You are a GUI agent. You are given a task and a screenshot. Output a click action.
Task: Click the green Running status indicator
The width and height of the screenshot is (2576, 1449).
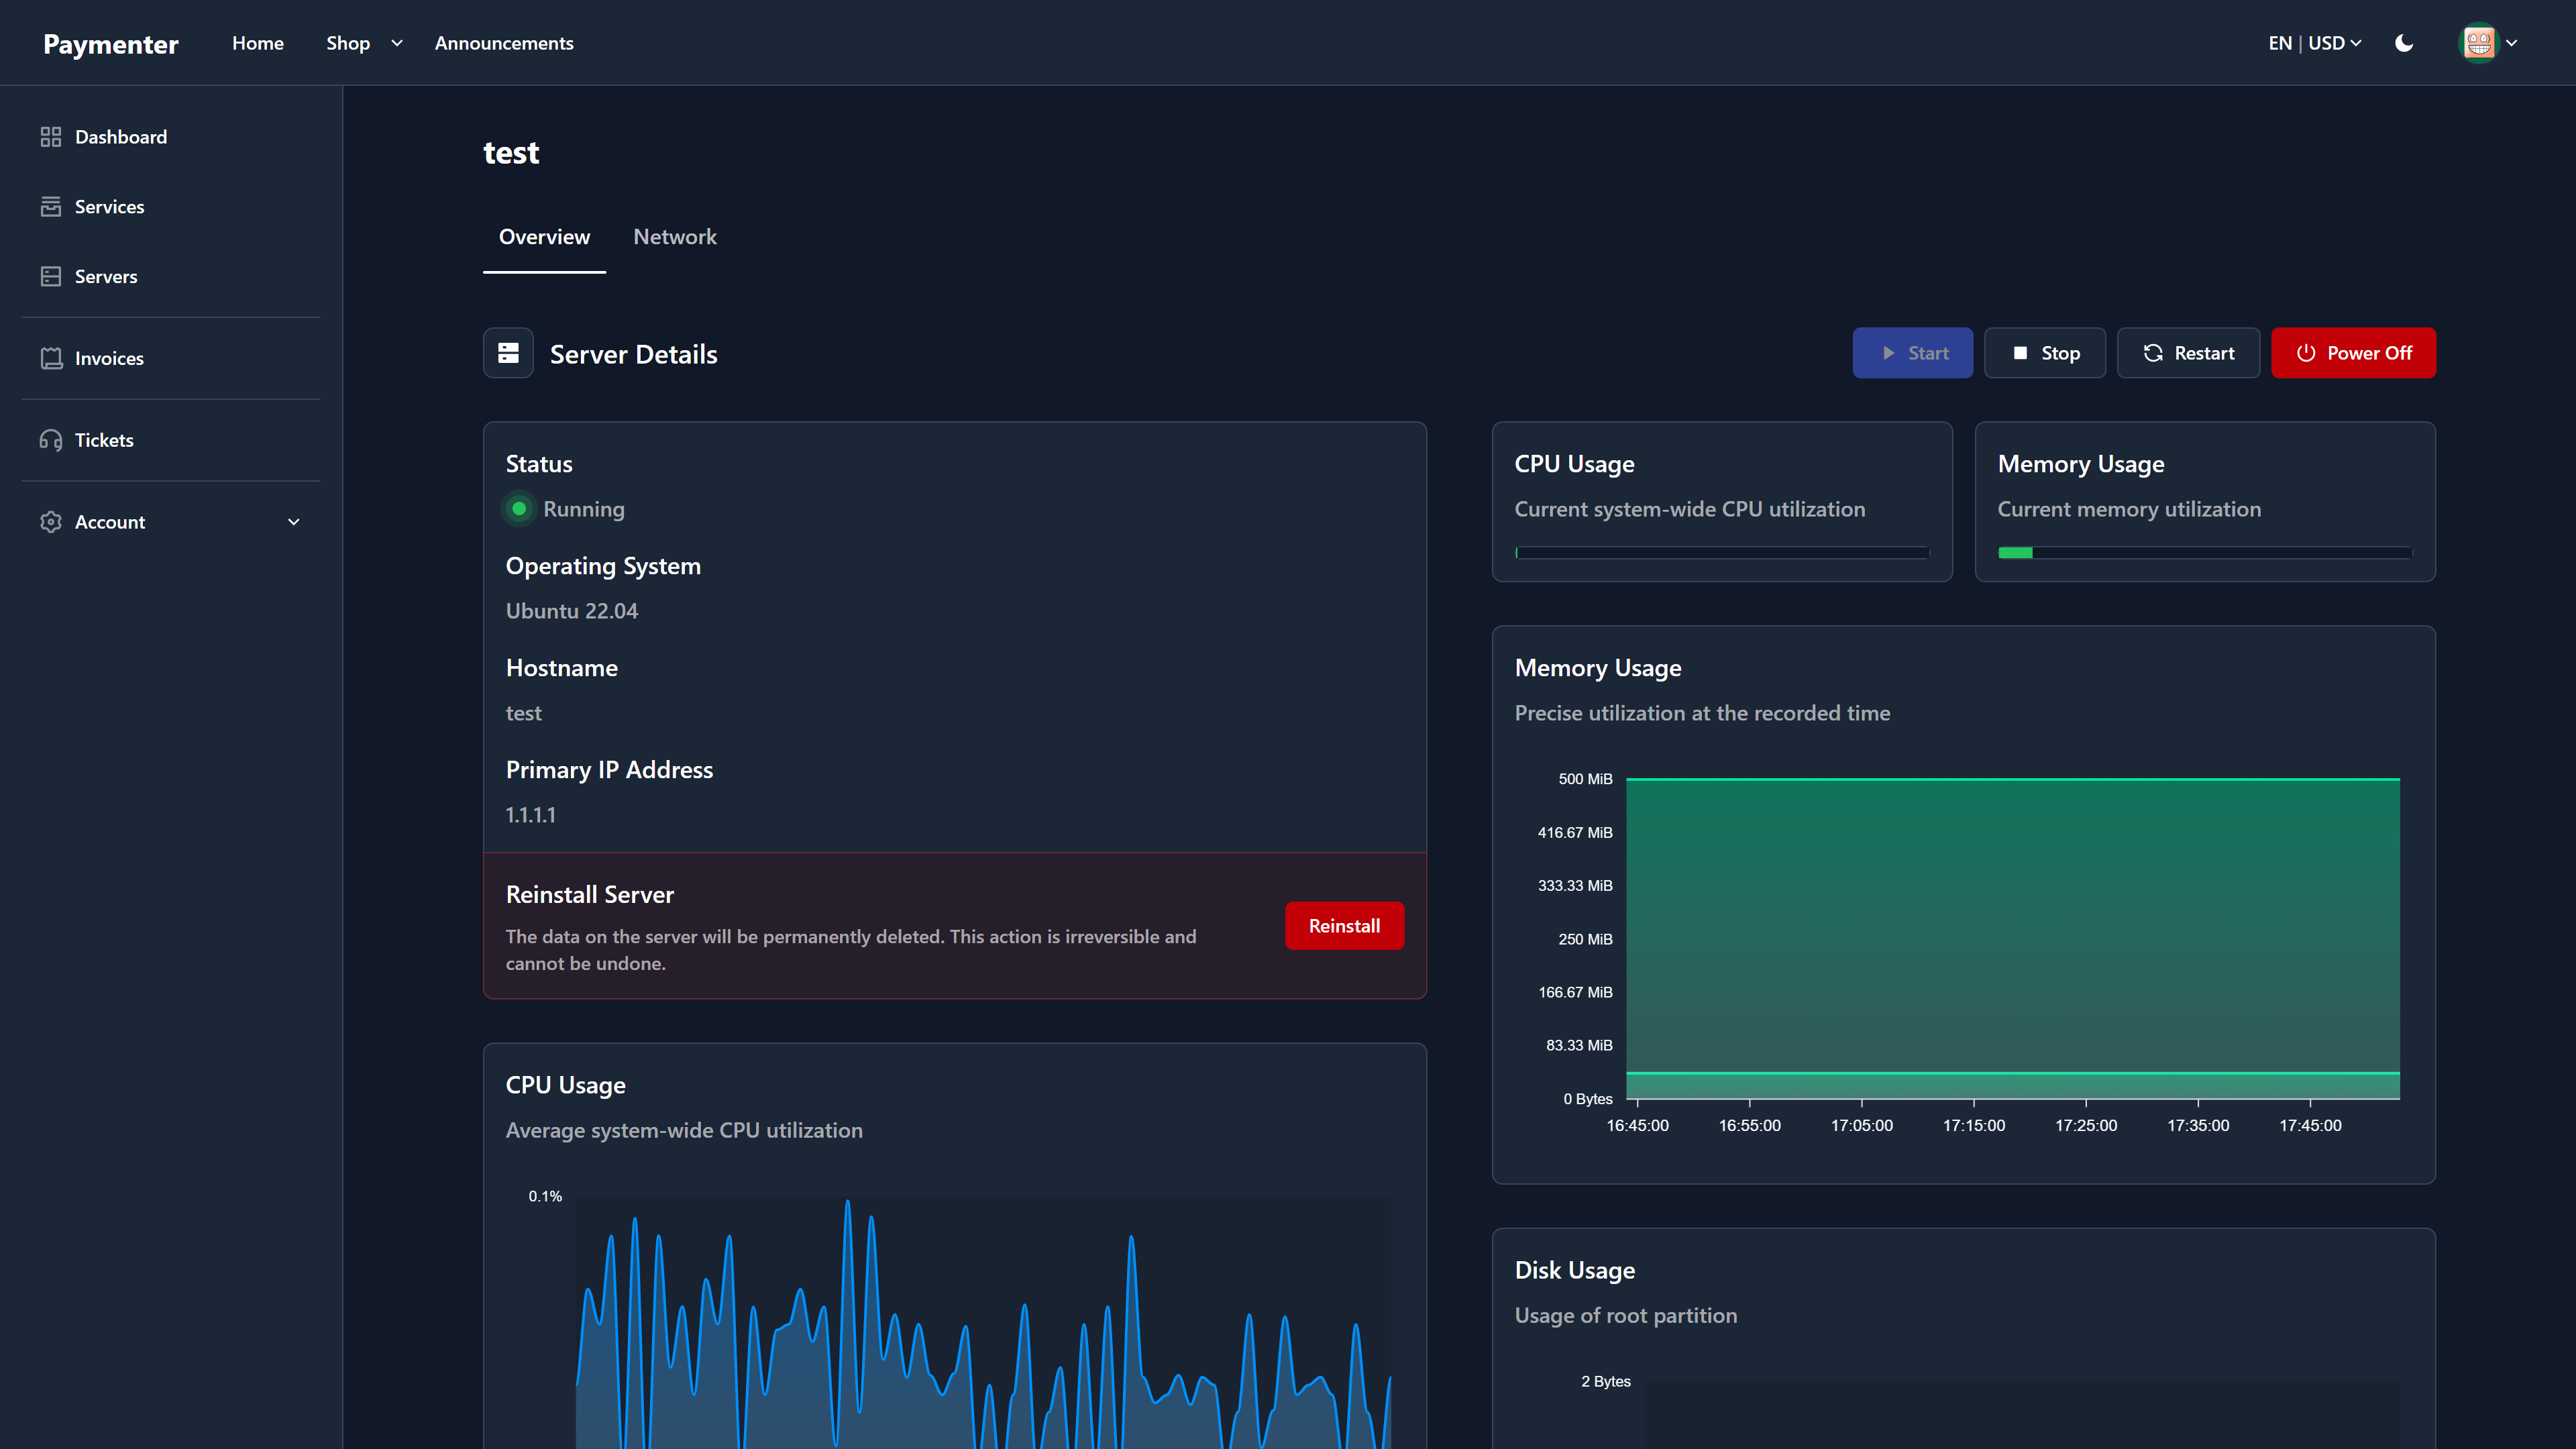tap(519, 509)
